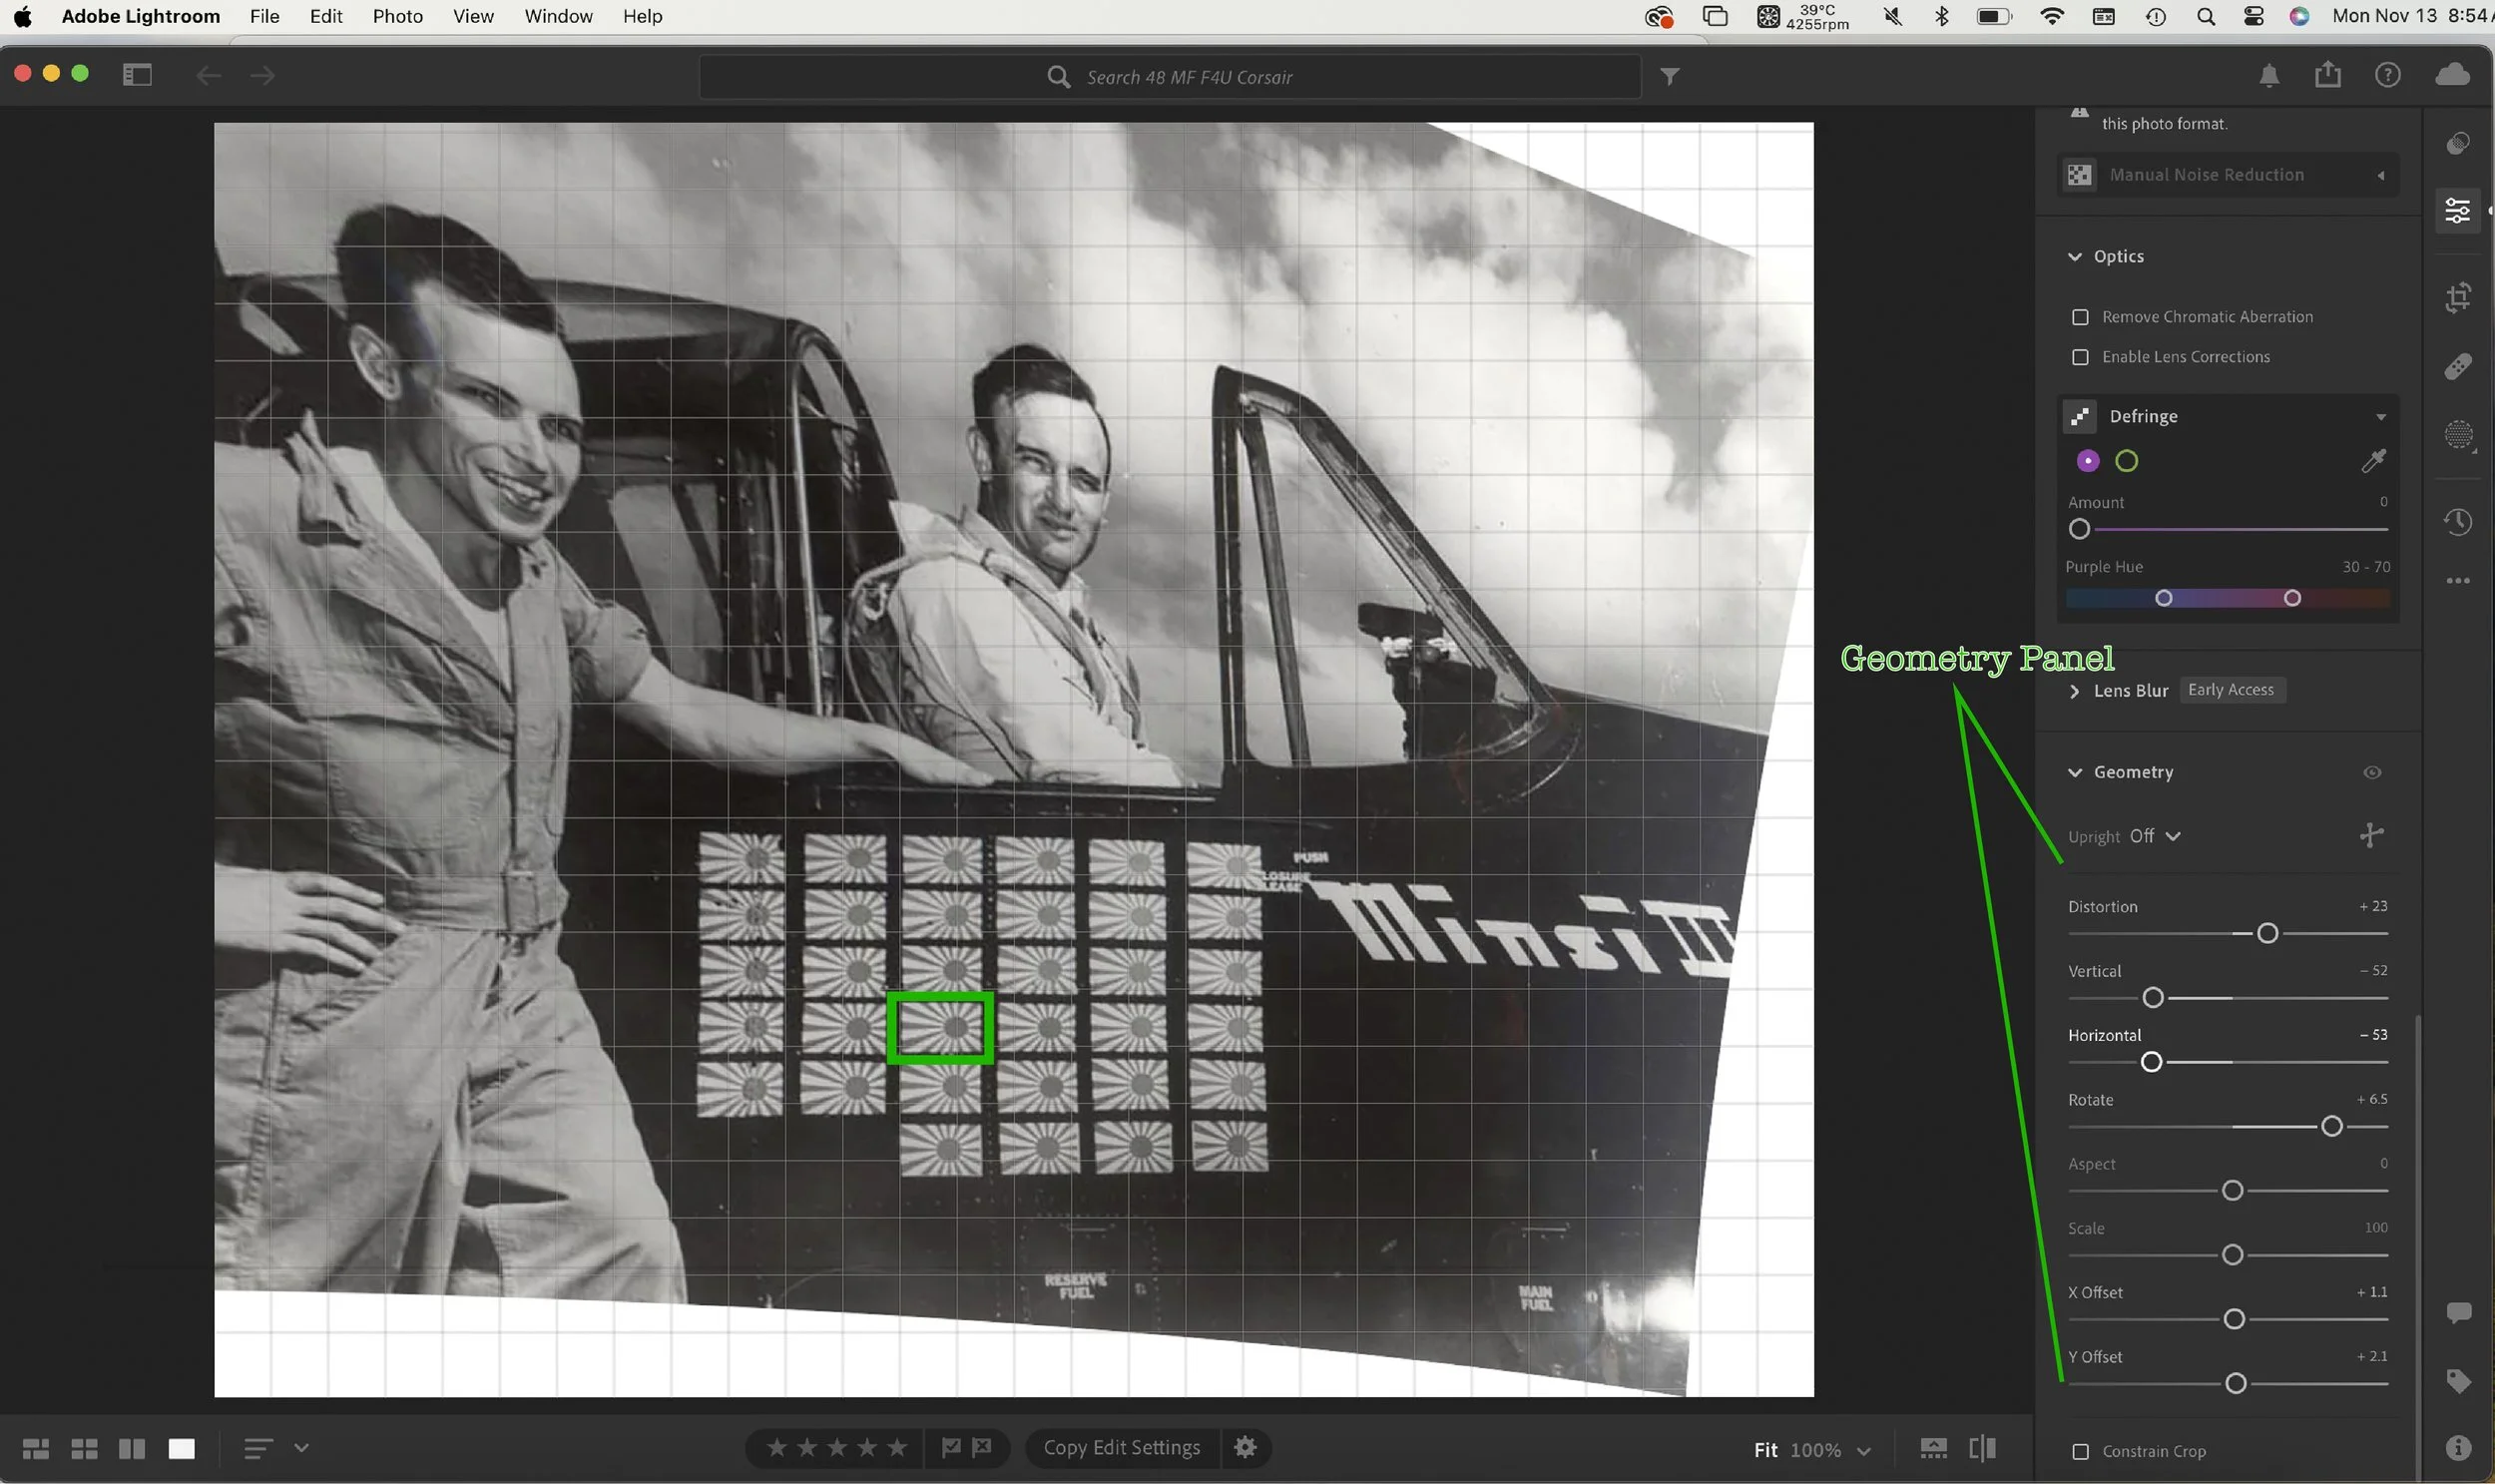Open the Photo menu
The height and width of the screenshot is (1484, 2495).
click(x=397, y=16)
